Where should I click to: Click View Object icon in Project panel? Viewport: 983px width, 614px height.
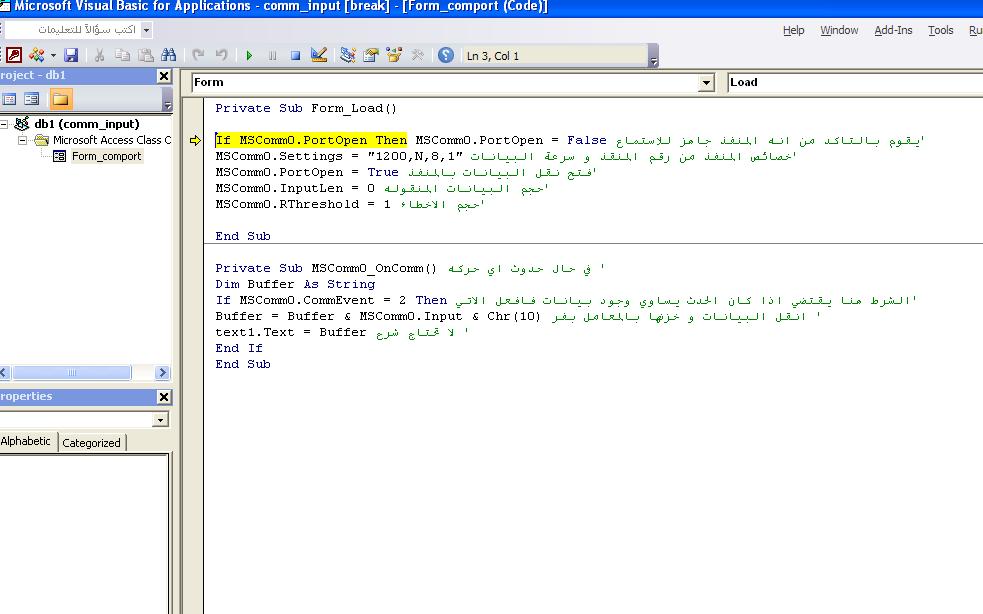tap(31, 99)
